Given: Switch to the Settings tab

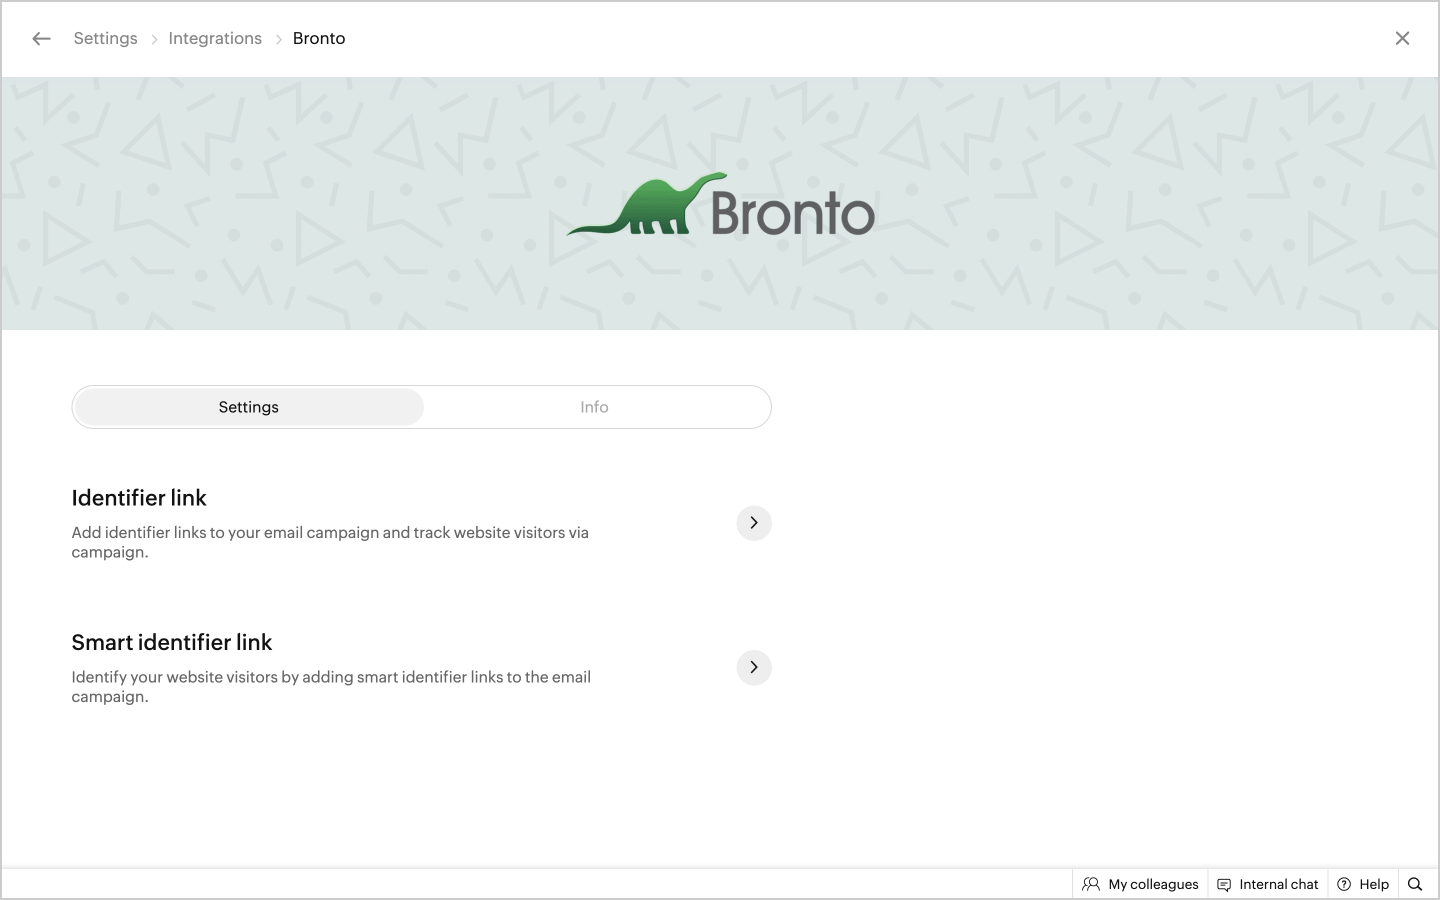Looking at the screenshot, I should pos(249,407).
